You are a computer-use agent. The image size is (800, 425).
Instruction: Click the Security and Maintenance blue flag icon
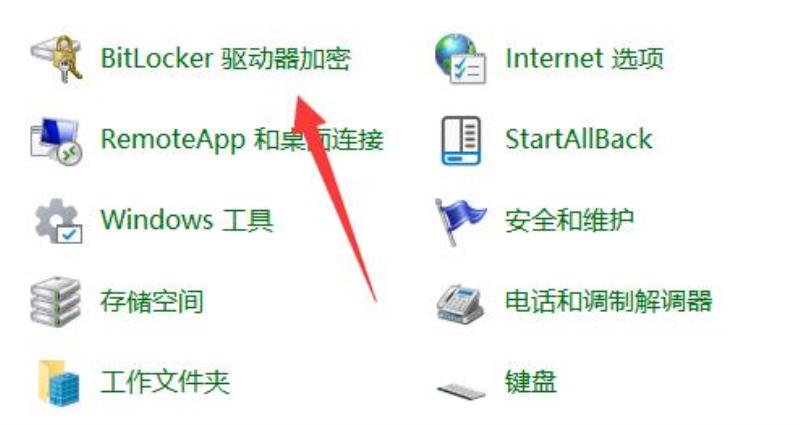click(x=459, y=221)
